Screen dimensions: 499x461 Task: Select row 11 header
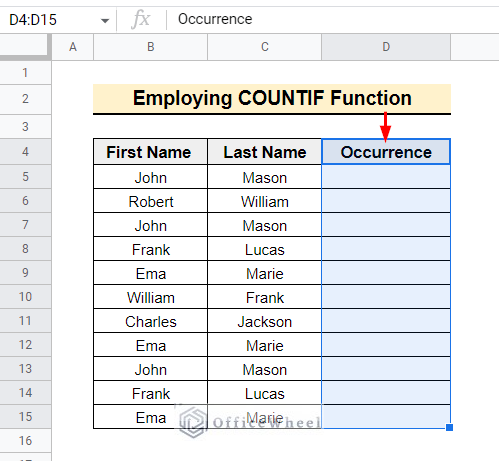(x=25, y=321)
